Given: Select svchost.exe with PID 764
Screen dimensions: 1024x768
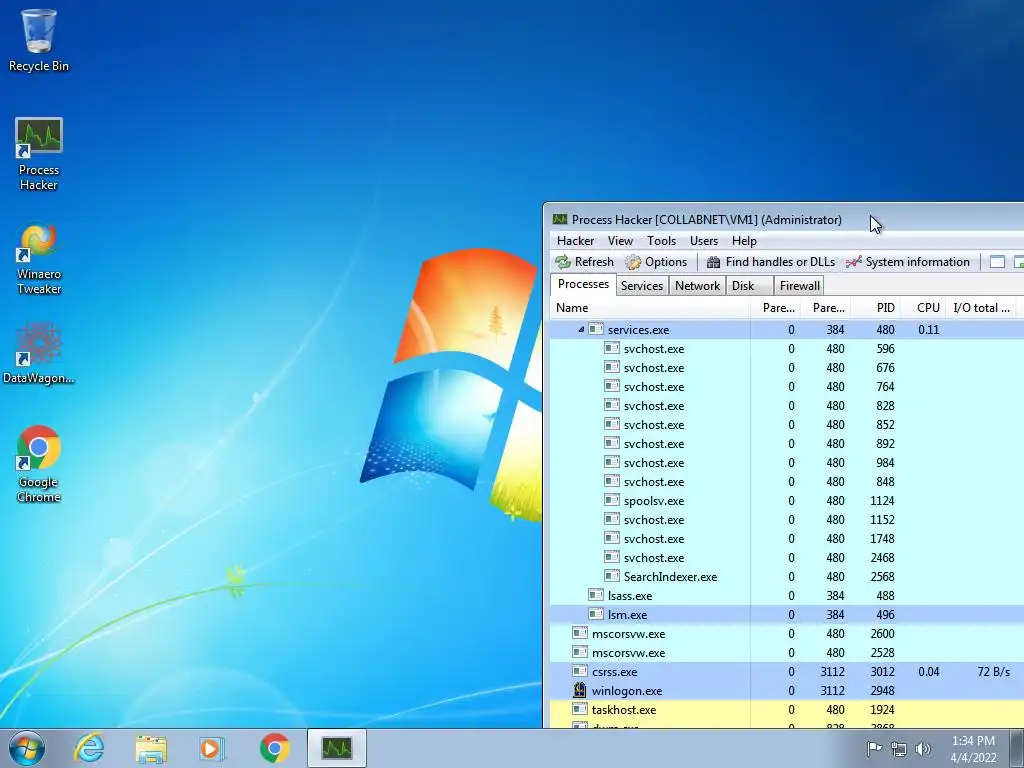Looking at the screenshot, I should click(x=787, y=387).
